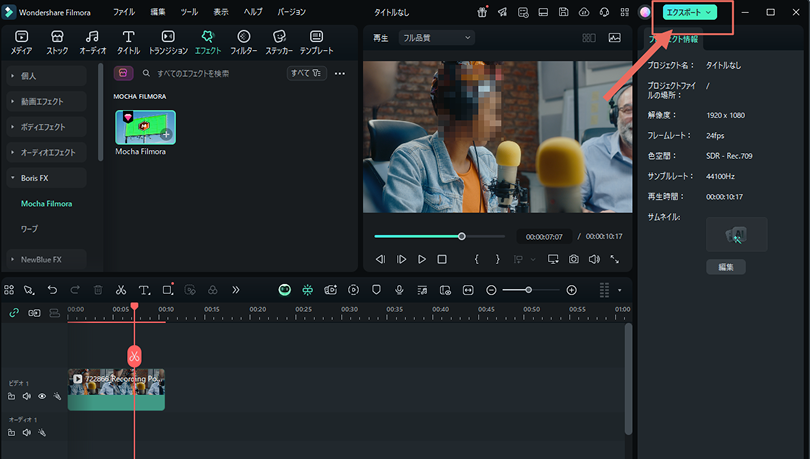Mute the ビデオ 1 track
Image resolution: width=810 pixels, height=459 pixels.
pyautogui.click(x=26, y=397)
